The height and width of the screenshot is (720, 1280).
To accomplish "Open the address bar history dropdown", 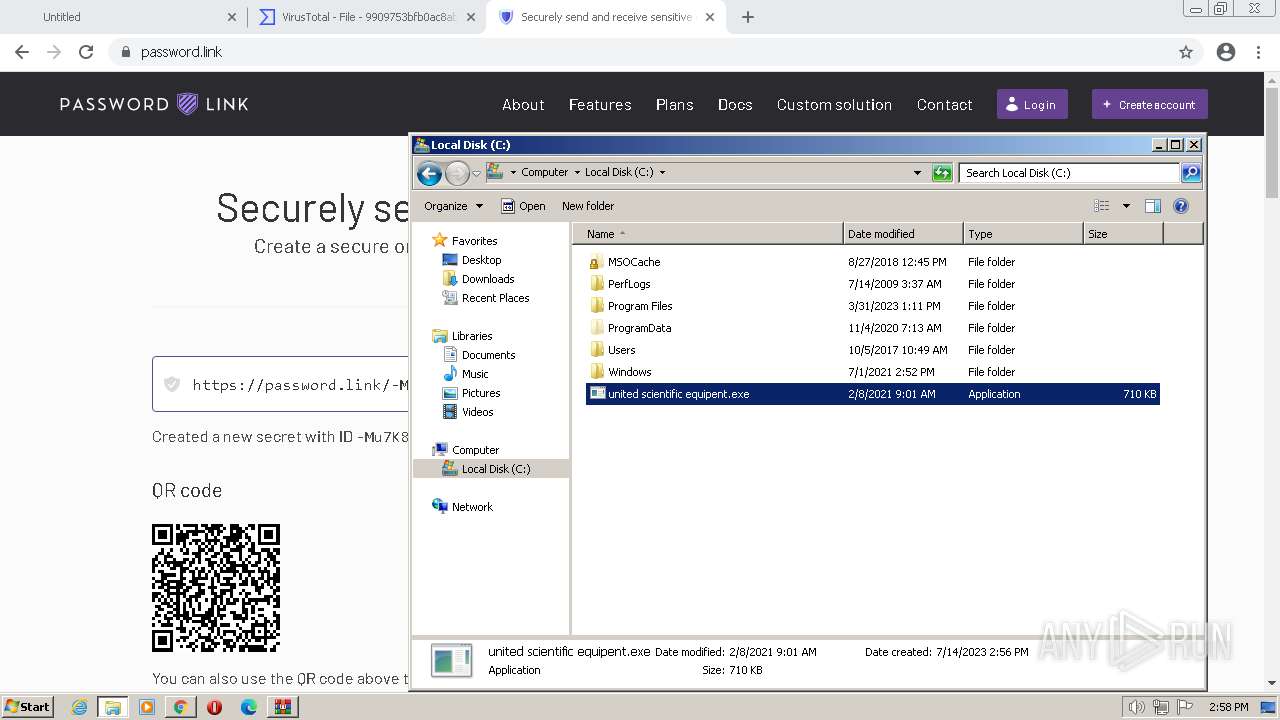I will pos(917,172).
